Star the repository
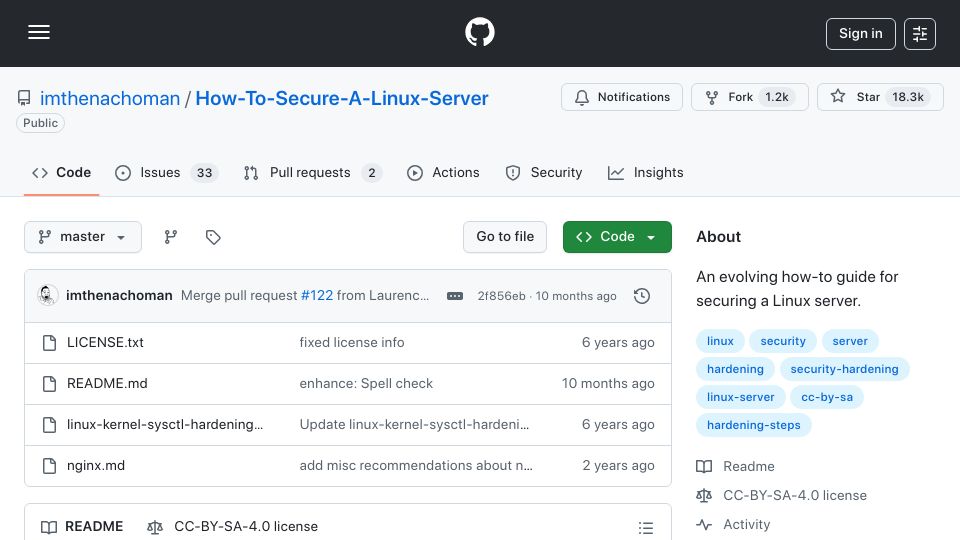Viewport: 960px width, 540px height. pyautogui.click(x=880, y=97)
